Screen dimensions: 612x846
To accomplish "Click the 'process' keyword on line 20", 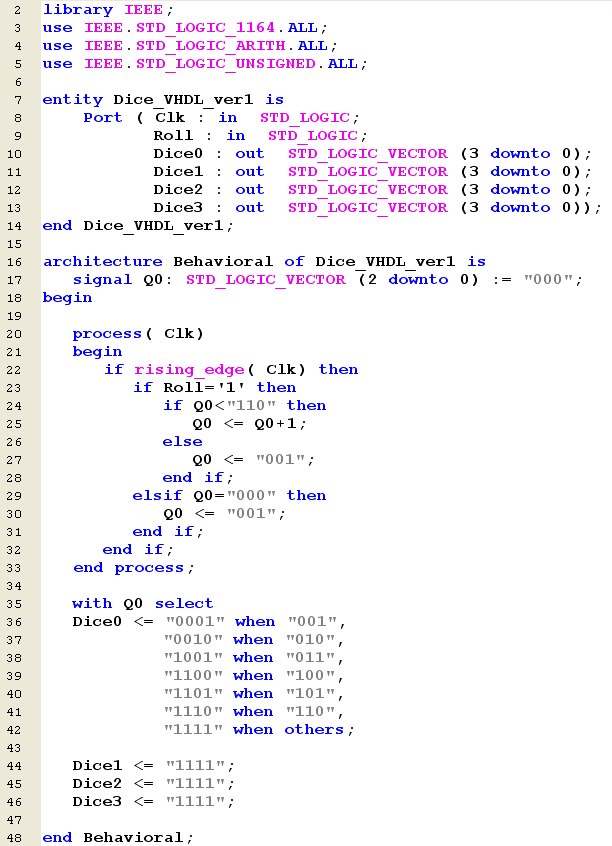I will pyautogui.click(x=107, y=334).
